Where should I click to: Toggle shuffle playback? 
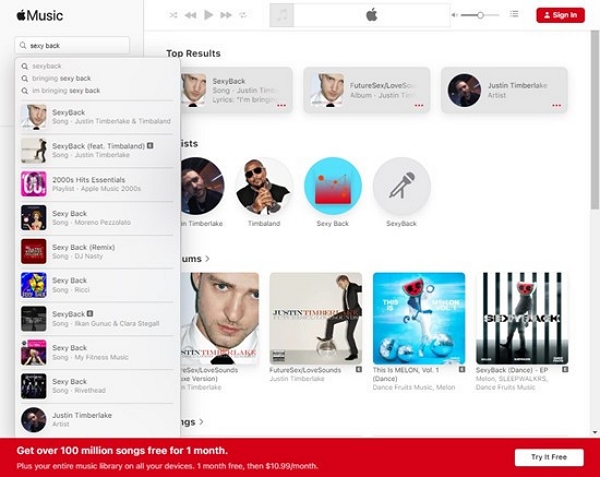173,15
